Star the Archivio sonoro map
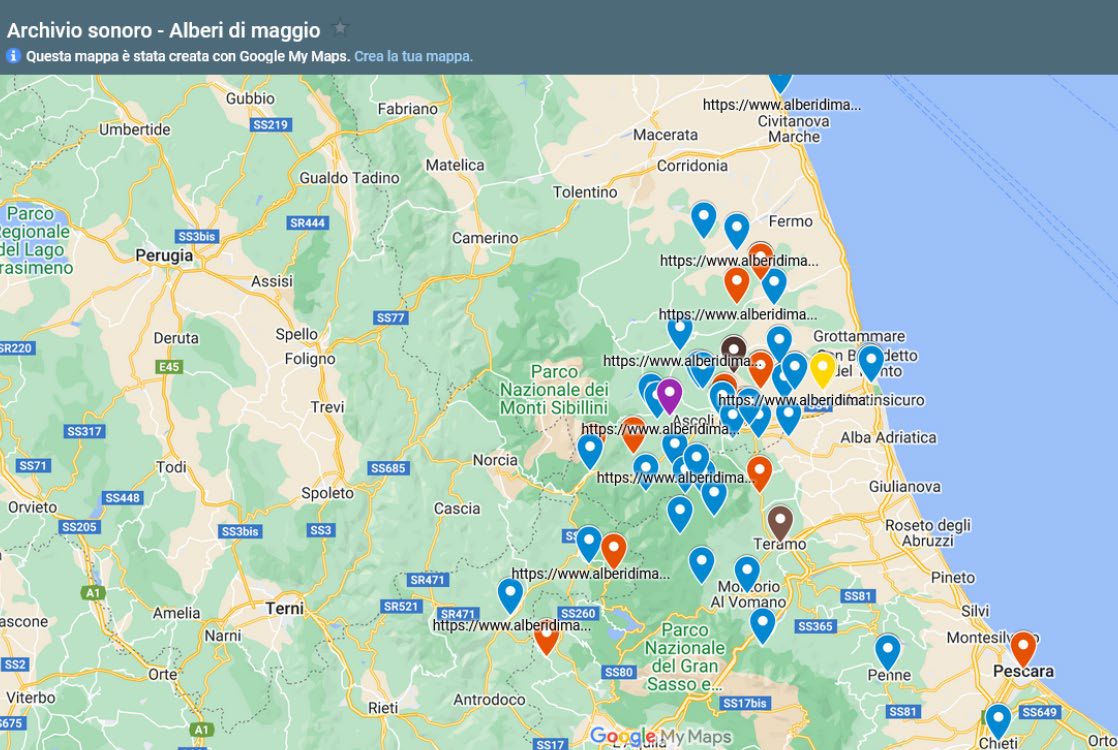Screen dimensions: 1118x750 pyautogui.click(x=340, y=29)
